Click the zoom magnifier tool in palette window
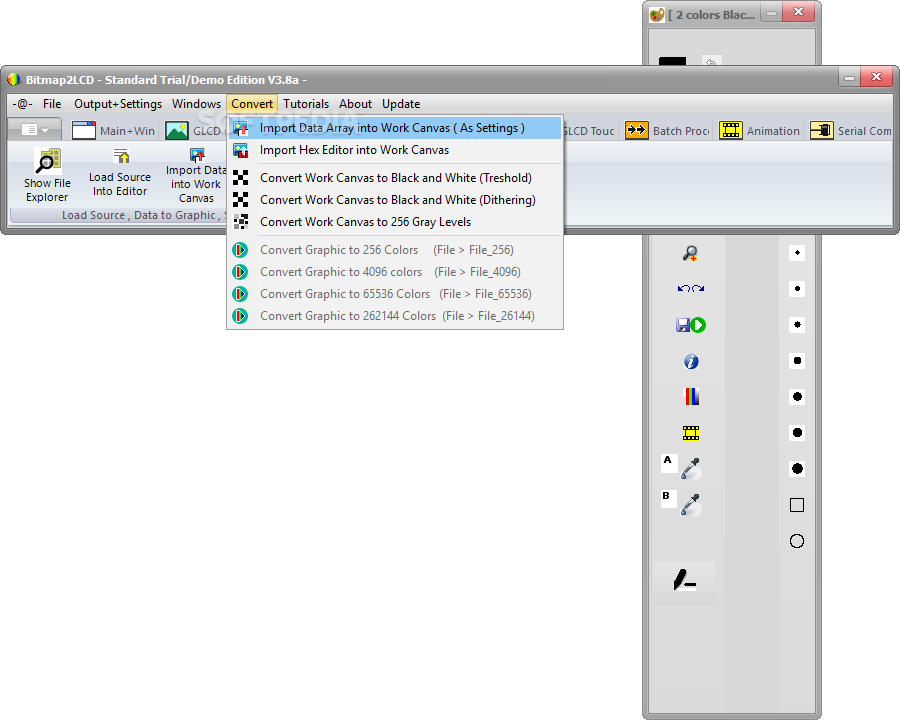 (690, 253)
